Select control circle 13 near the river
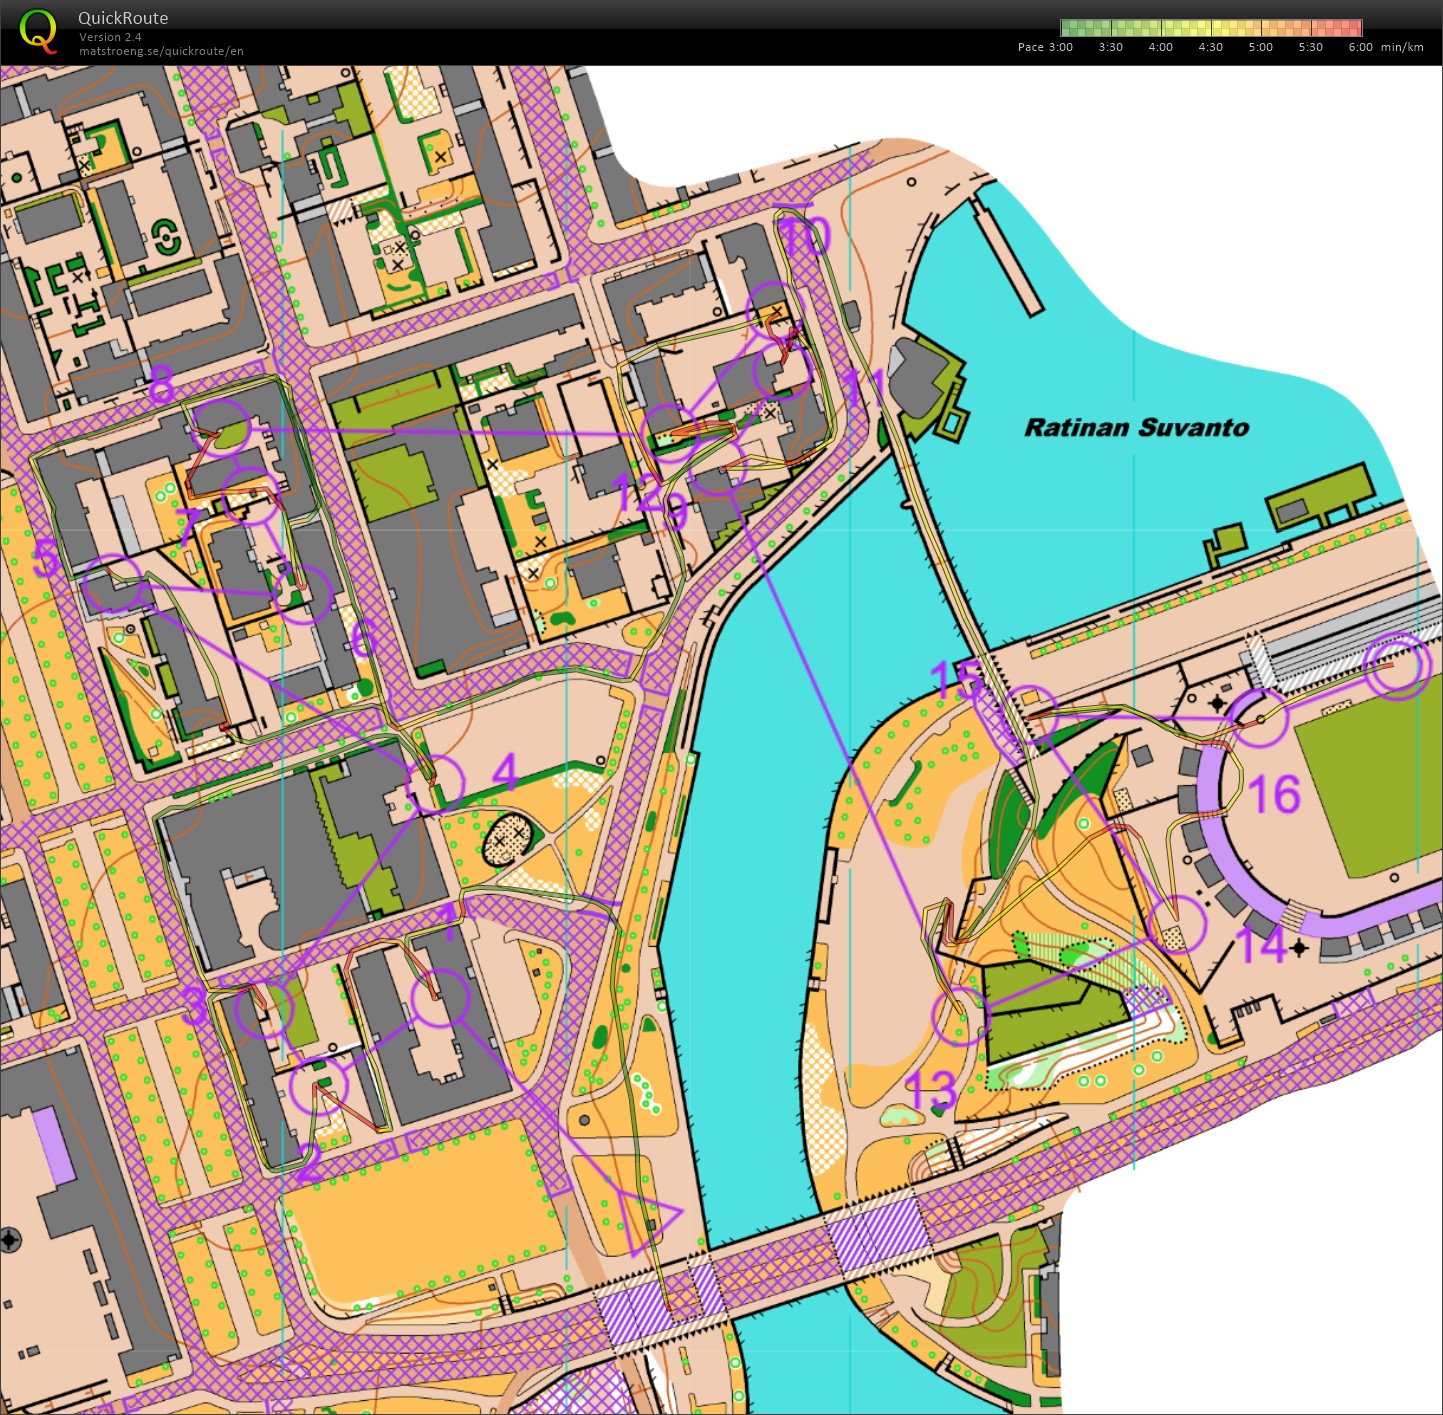Screen dimensions: 1443x1415 coord(960,1016)
